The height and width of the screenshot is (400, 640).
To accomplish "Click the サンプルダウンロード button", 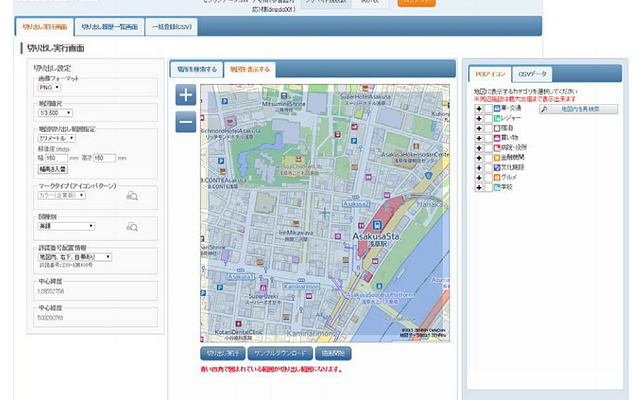I will coord(280,353).
